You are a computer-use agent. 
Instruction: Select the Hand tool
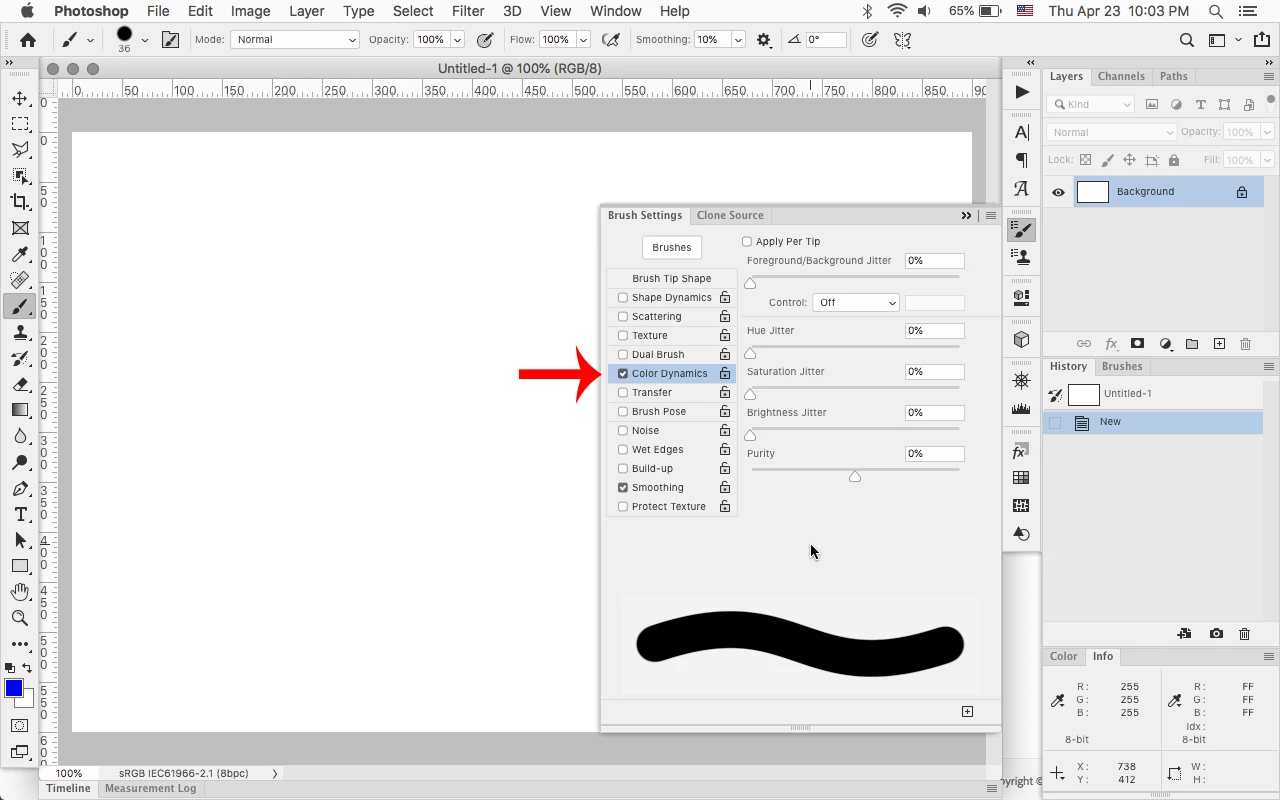20,592
